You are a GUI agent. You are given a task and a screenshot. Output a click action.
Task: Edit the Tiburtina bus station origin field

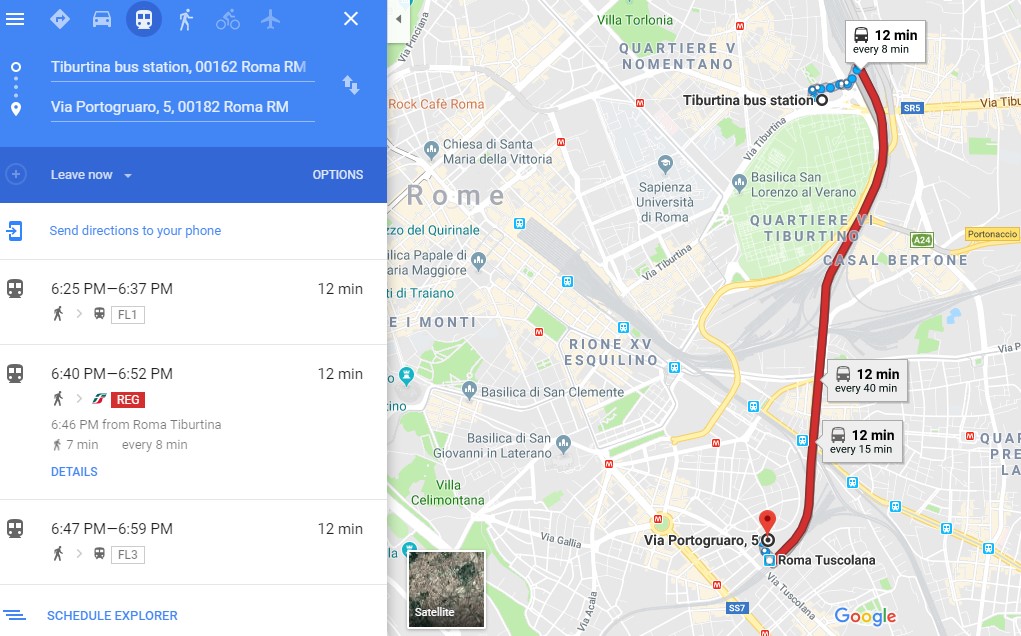pos(182,67)
